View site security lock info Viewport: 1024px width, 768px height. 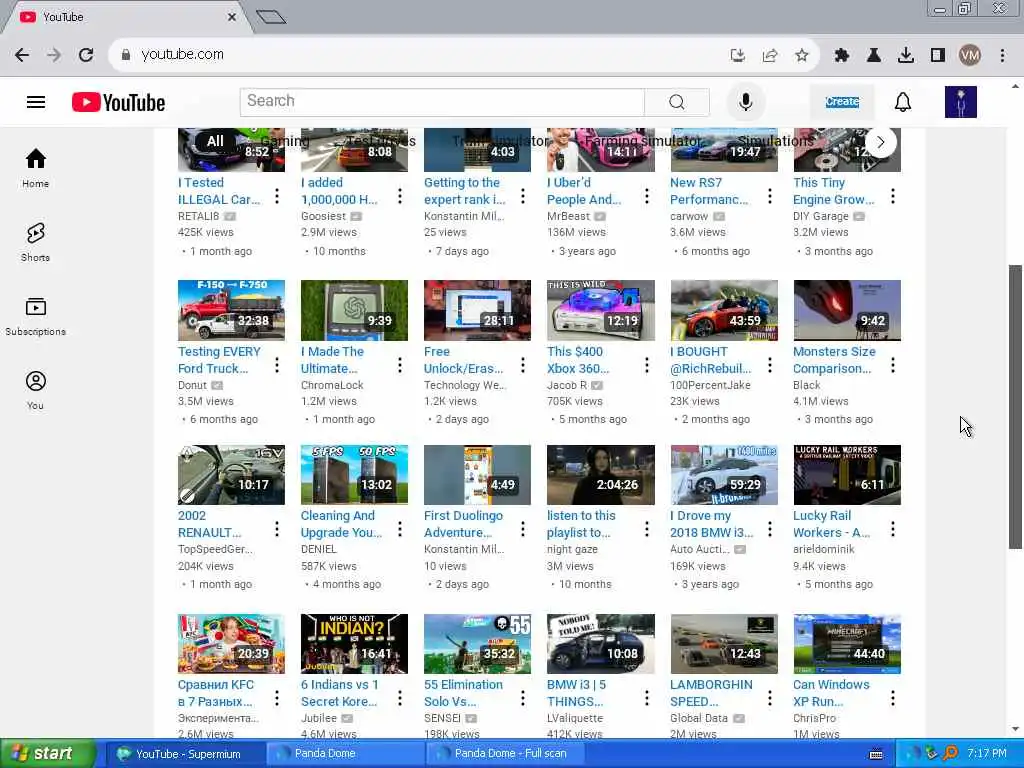coord(125,55)
